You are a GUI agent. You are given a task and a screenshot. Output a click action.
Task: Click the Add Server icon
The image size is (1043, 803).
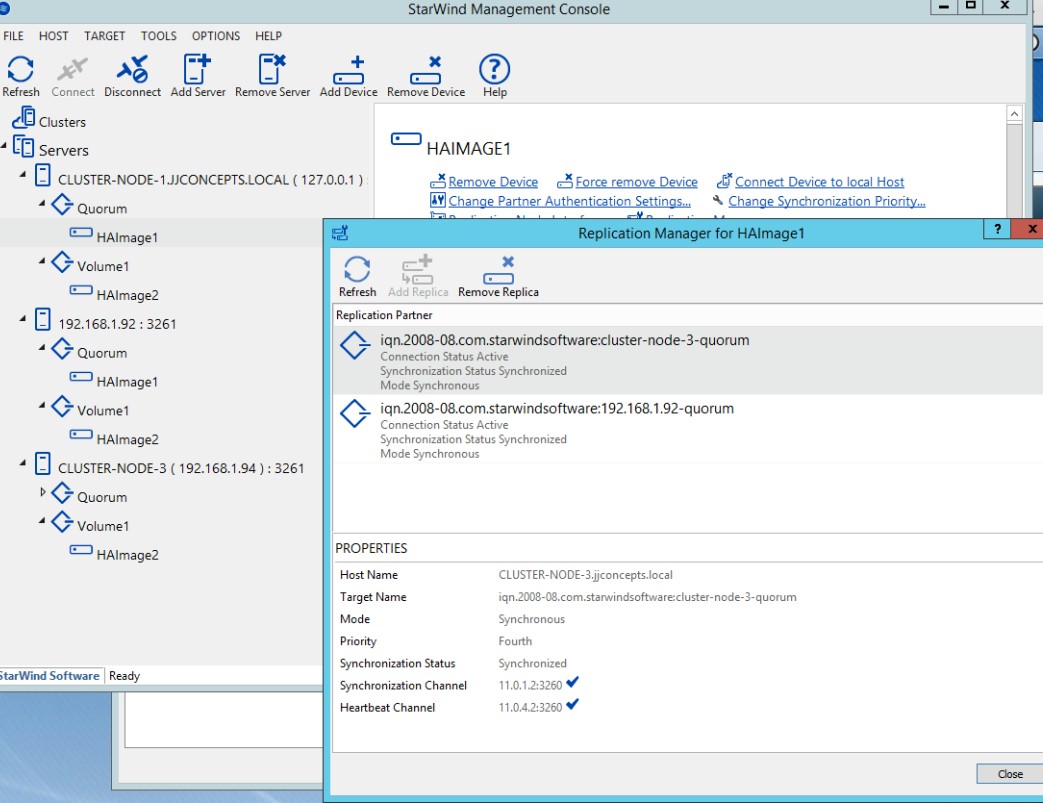click(x=197, y=69)
